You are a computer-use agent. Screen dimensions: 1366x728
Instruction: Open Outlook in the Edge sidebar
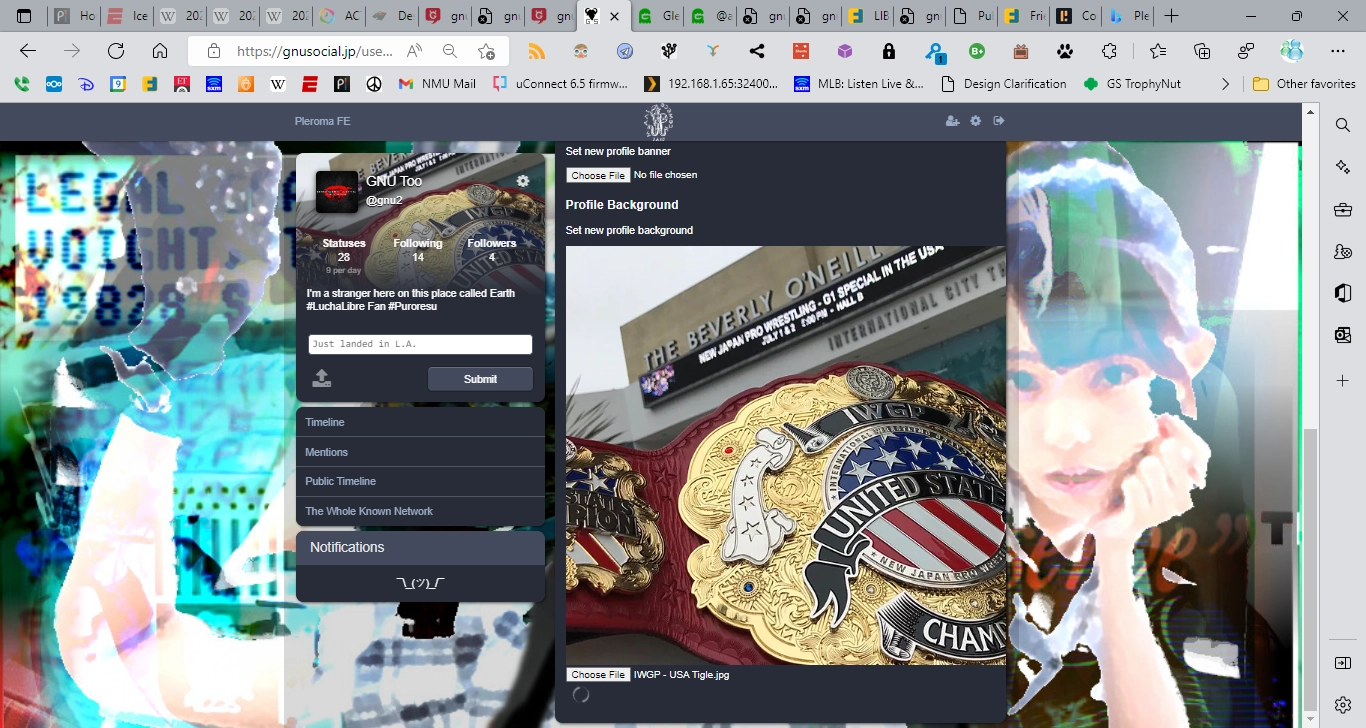[x=1343, y=335]
